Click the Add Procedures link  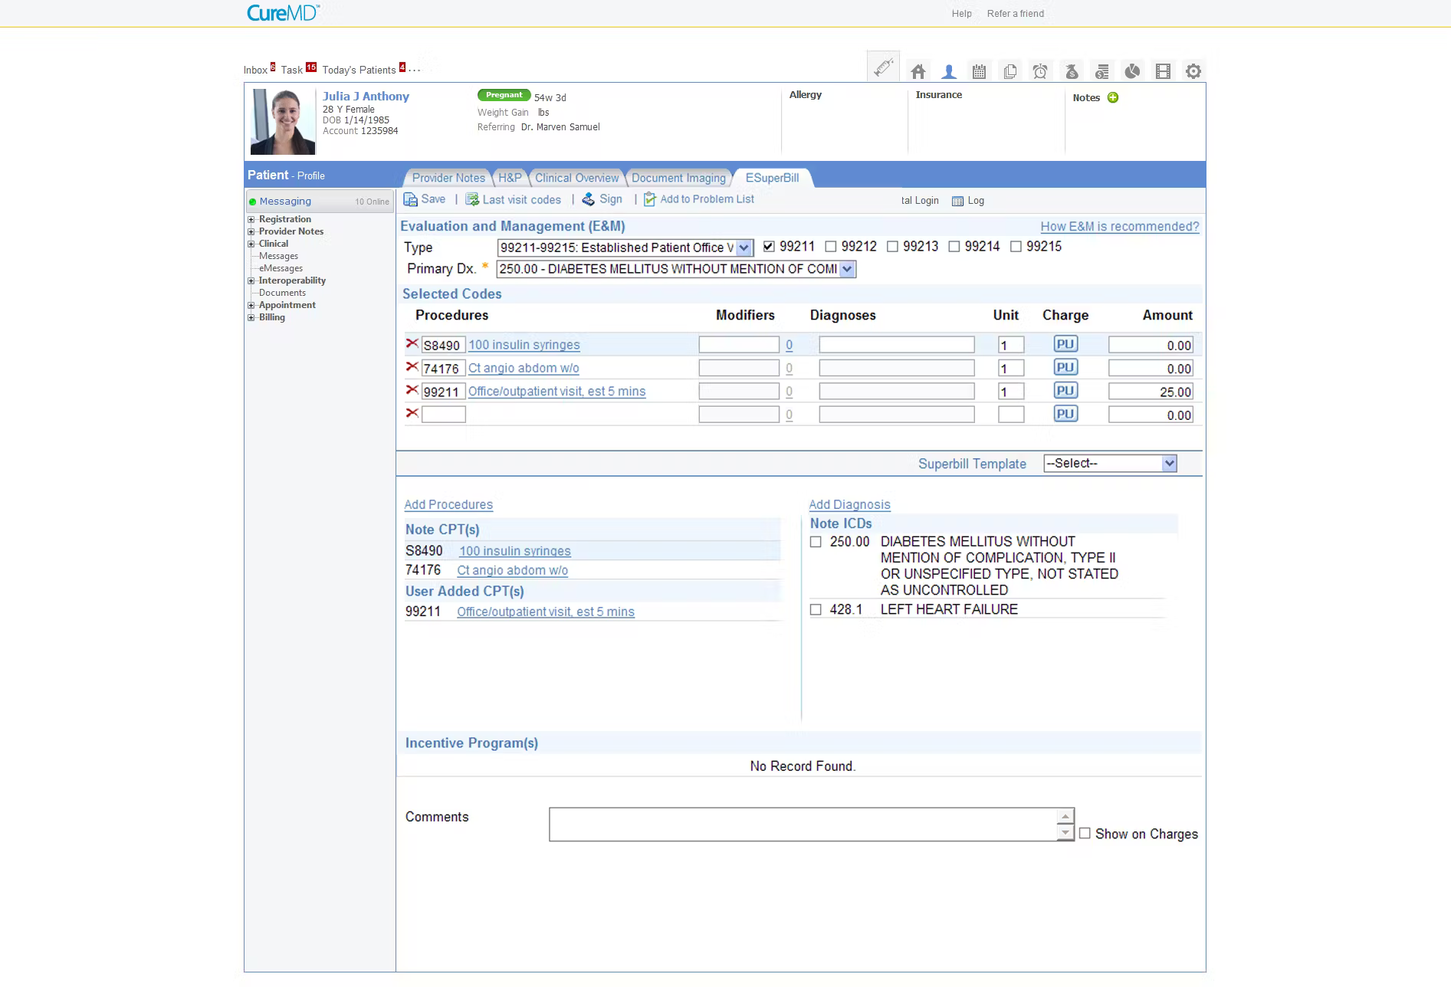(x=448, y=504)
